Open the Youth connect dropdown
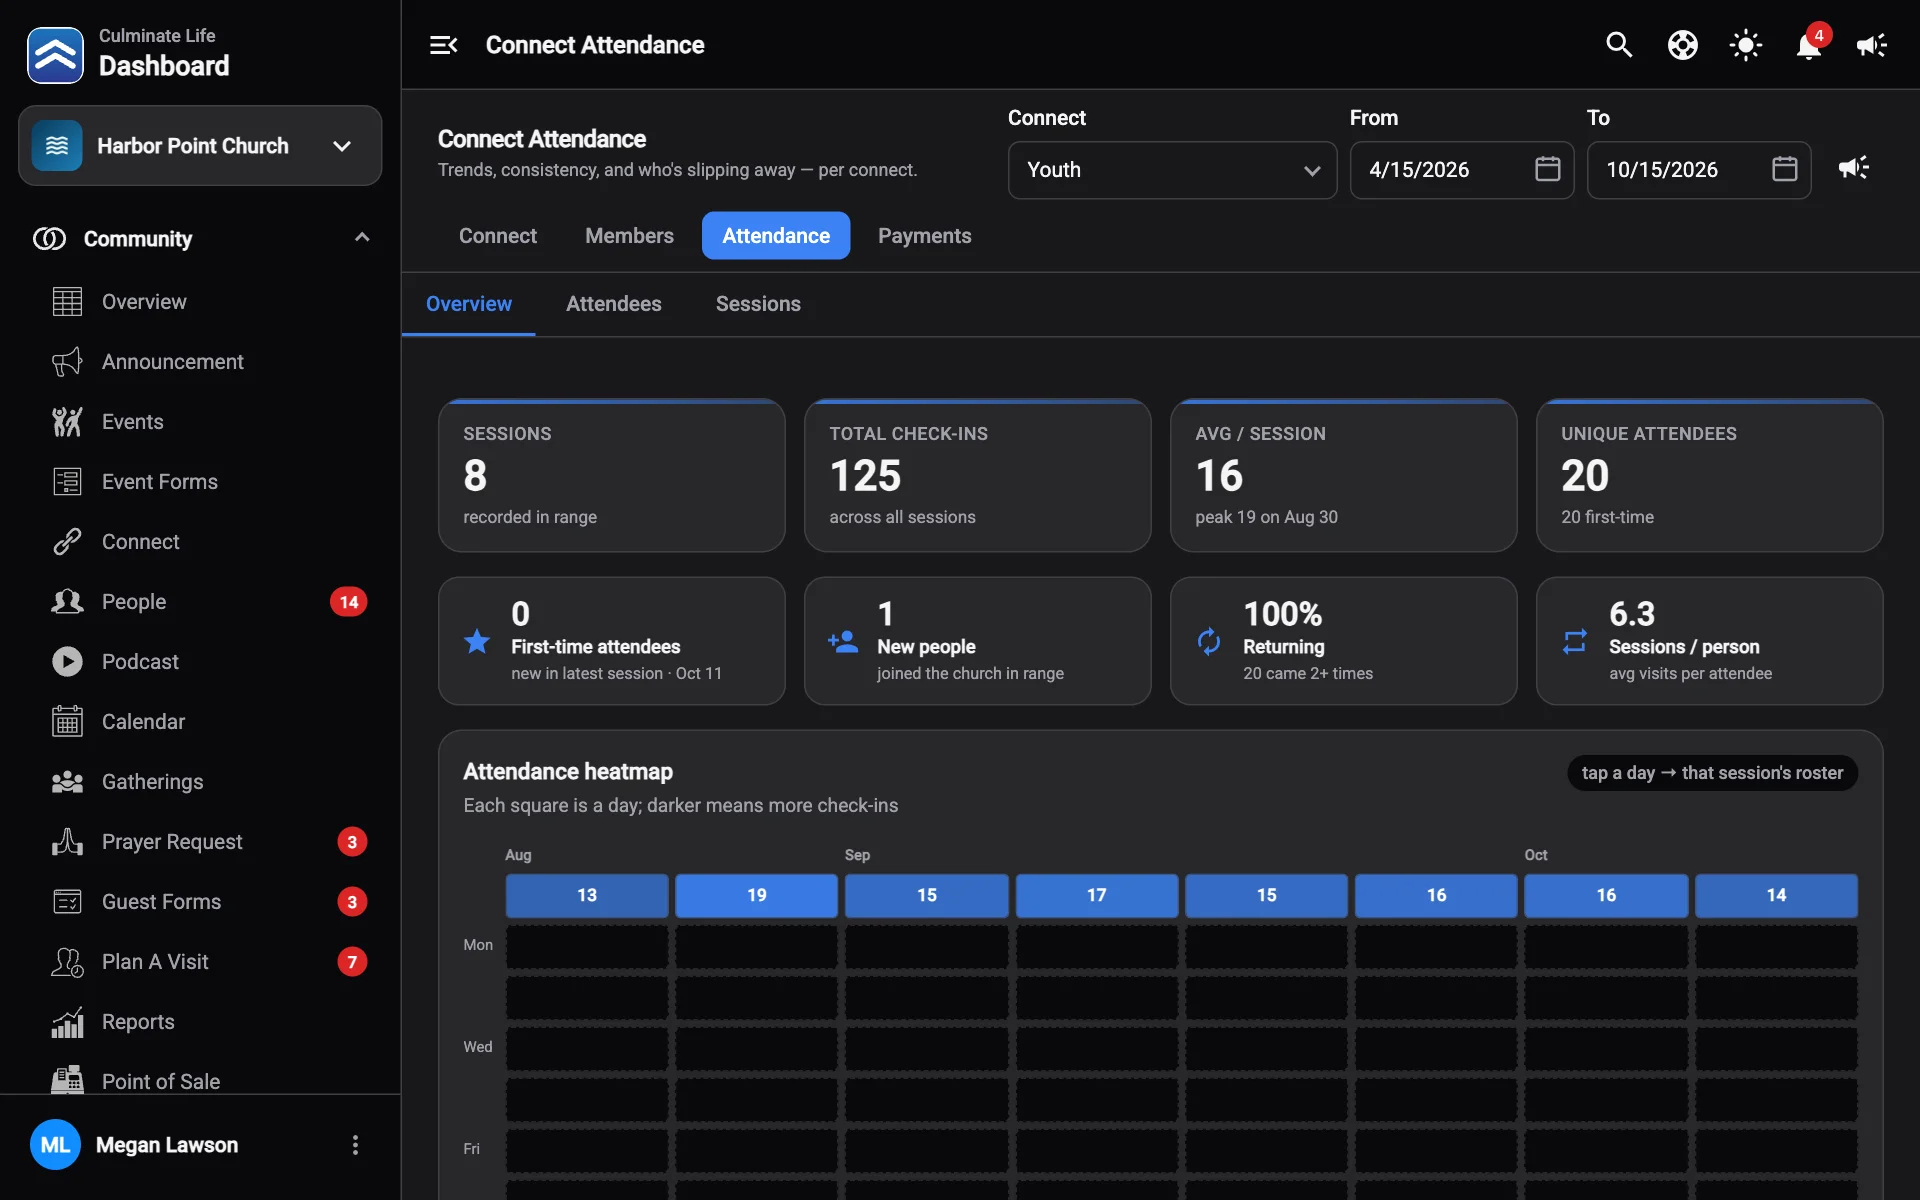 pyautogui.click(x=1172, y=170)
